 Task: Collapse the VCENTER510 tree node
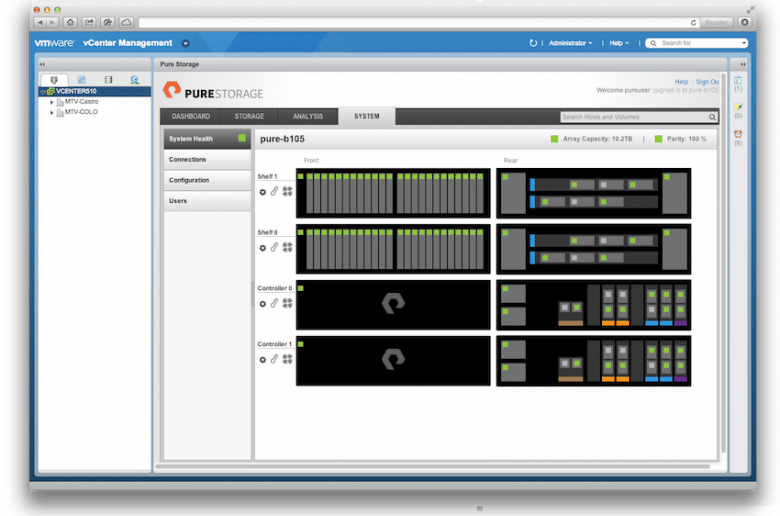click(43, 92)
